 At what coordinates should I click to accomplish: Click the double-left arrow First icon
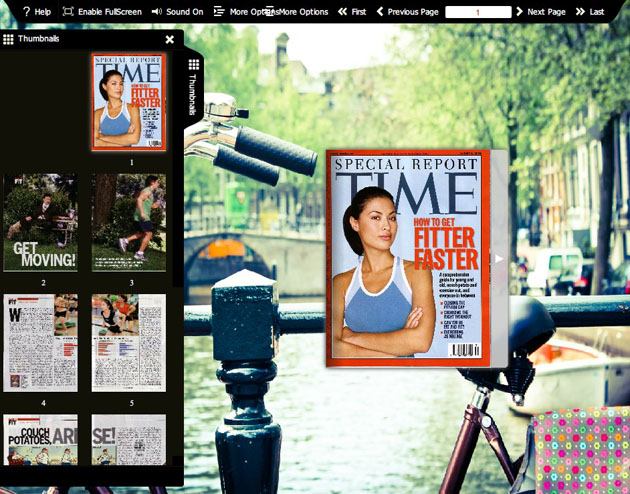click(342, 12)
